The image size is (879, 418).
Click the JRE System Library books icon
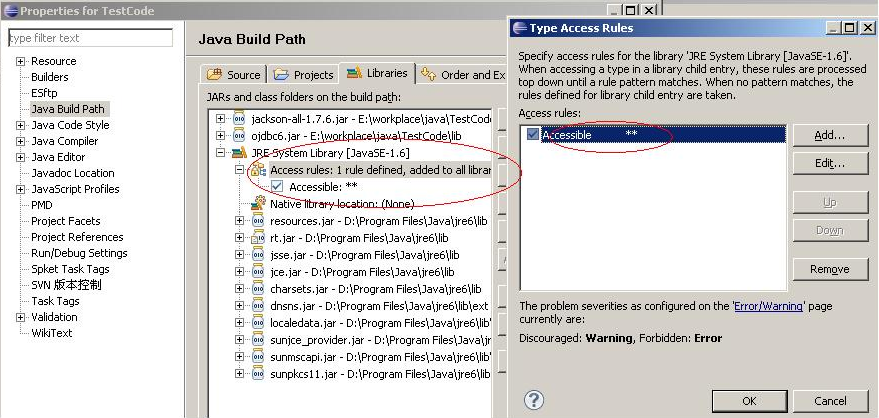point(239,152)
